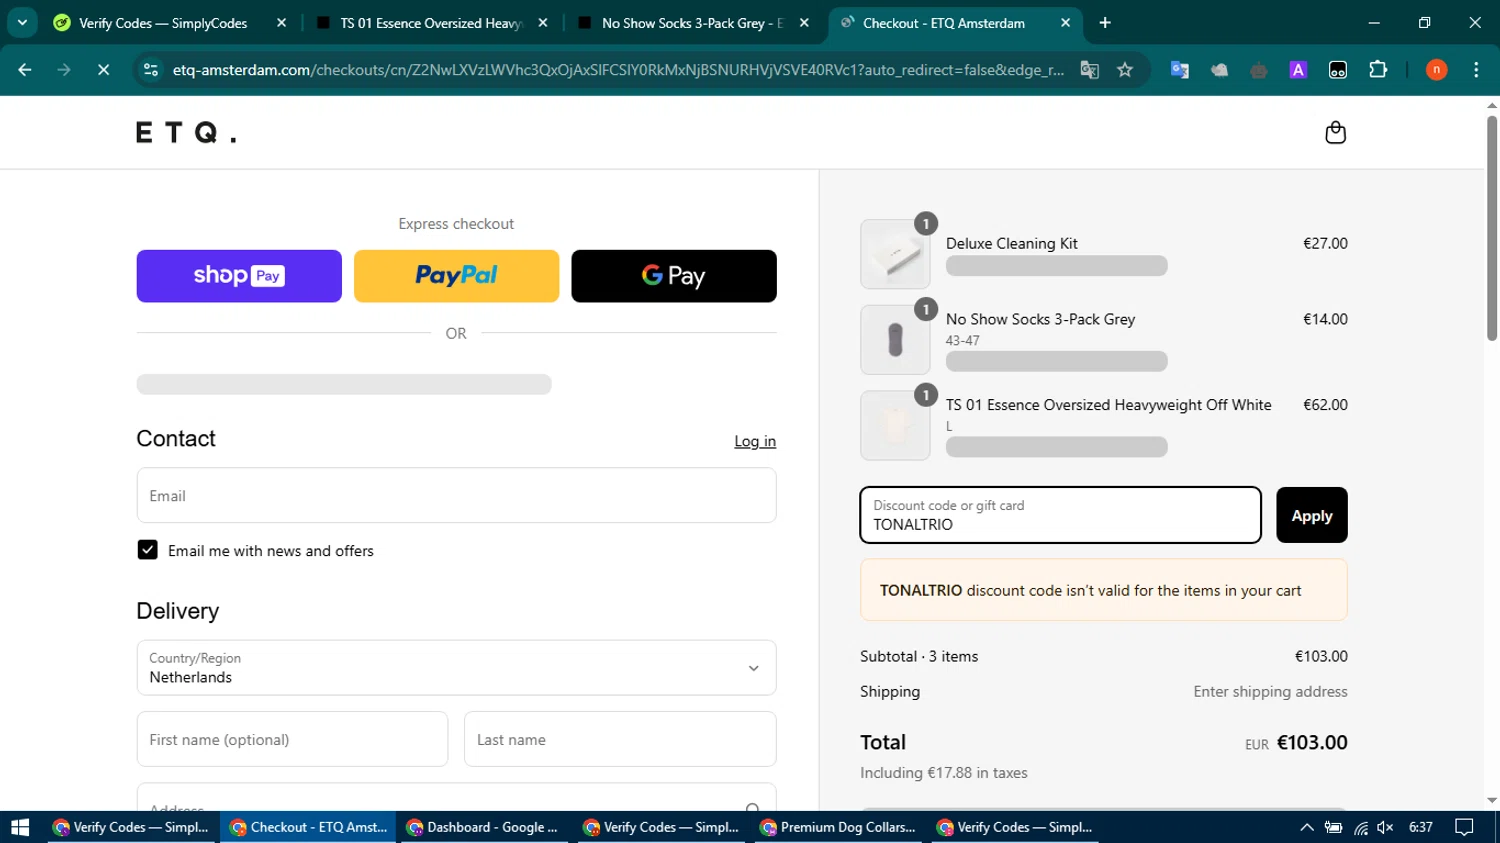Close the Checkout - ETQ Amsterdam tab
Screen dimensions: 1500x843
coord(1065,22)
